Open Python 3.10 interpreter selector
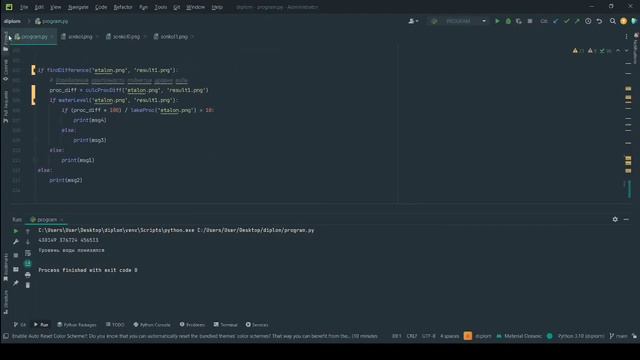 (581, 336)
